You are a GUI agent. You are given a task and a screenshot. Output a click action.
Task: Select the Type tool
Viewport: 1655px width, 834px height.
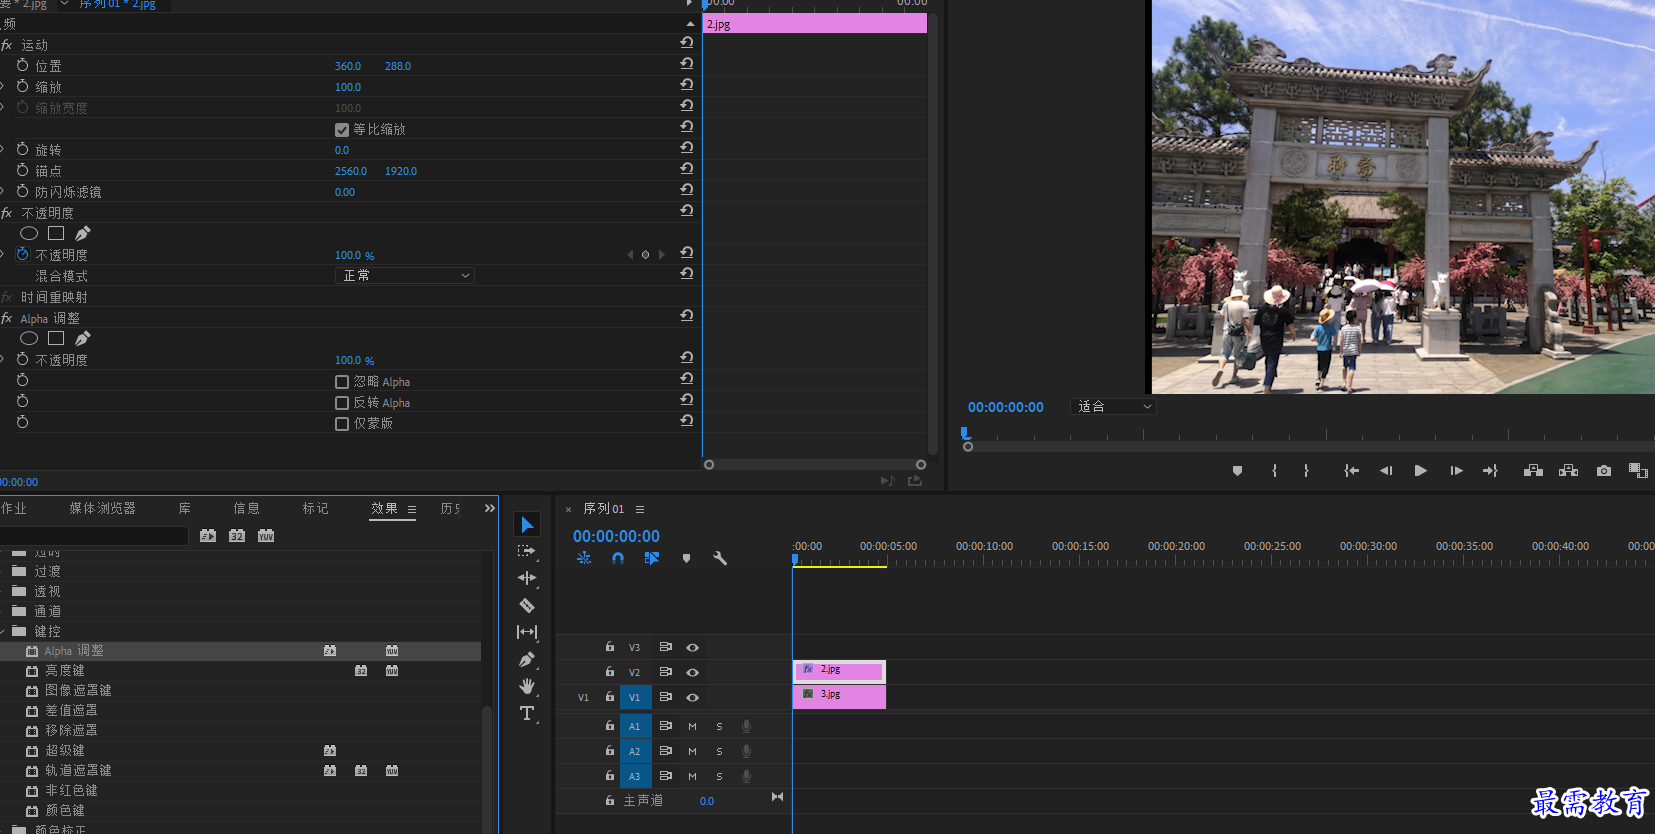[x=527, y=713]
